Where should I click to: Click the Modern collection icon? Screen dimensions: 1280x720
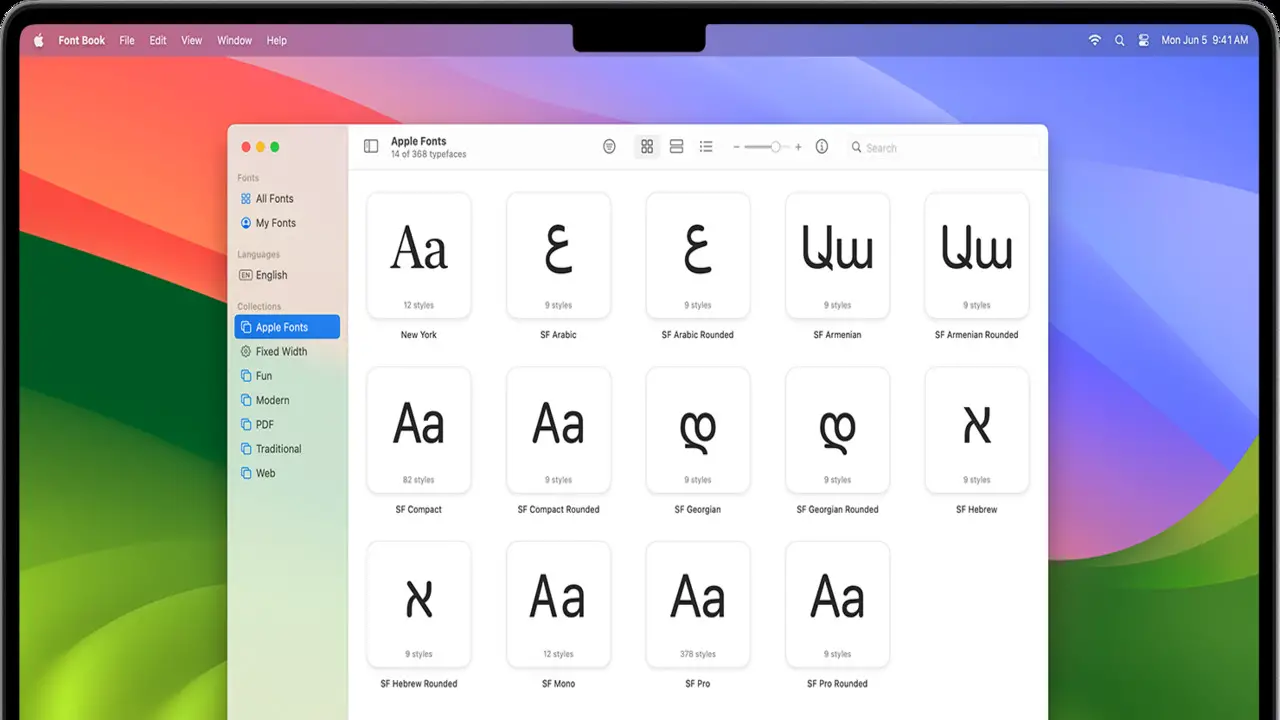[246, 400]
